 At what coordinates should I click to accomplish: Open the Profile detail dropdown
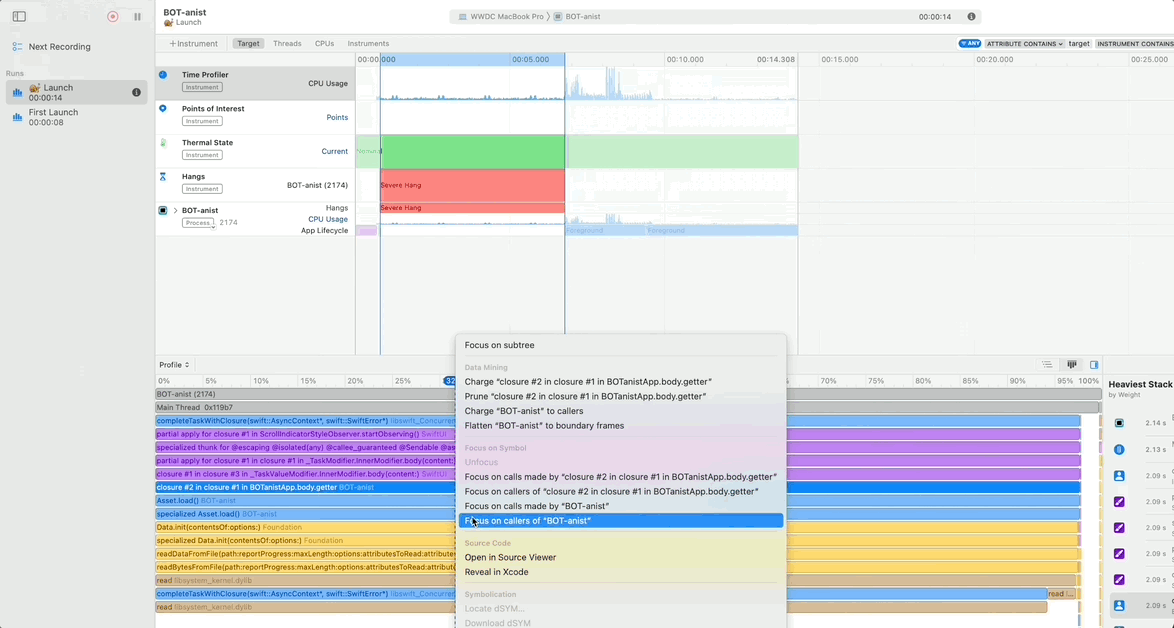(174, 365)
